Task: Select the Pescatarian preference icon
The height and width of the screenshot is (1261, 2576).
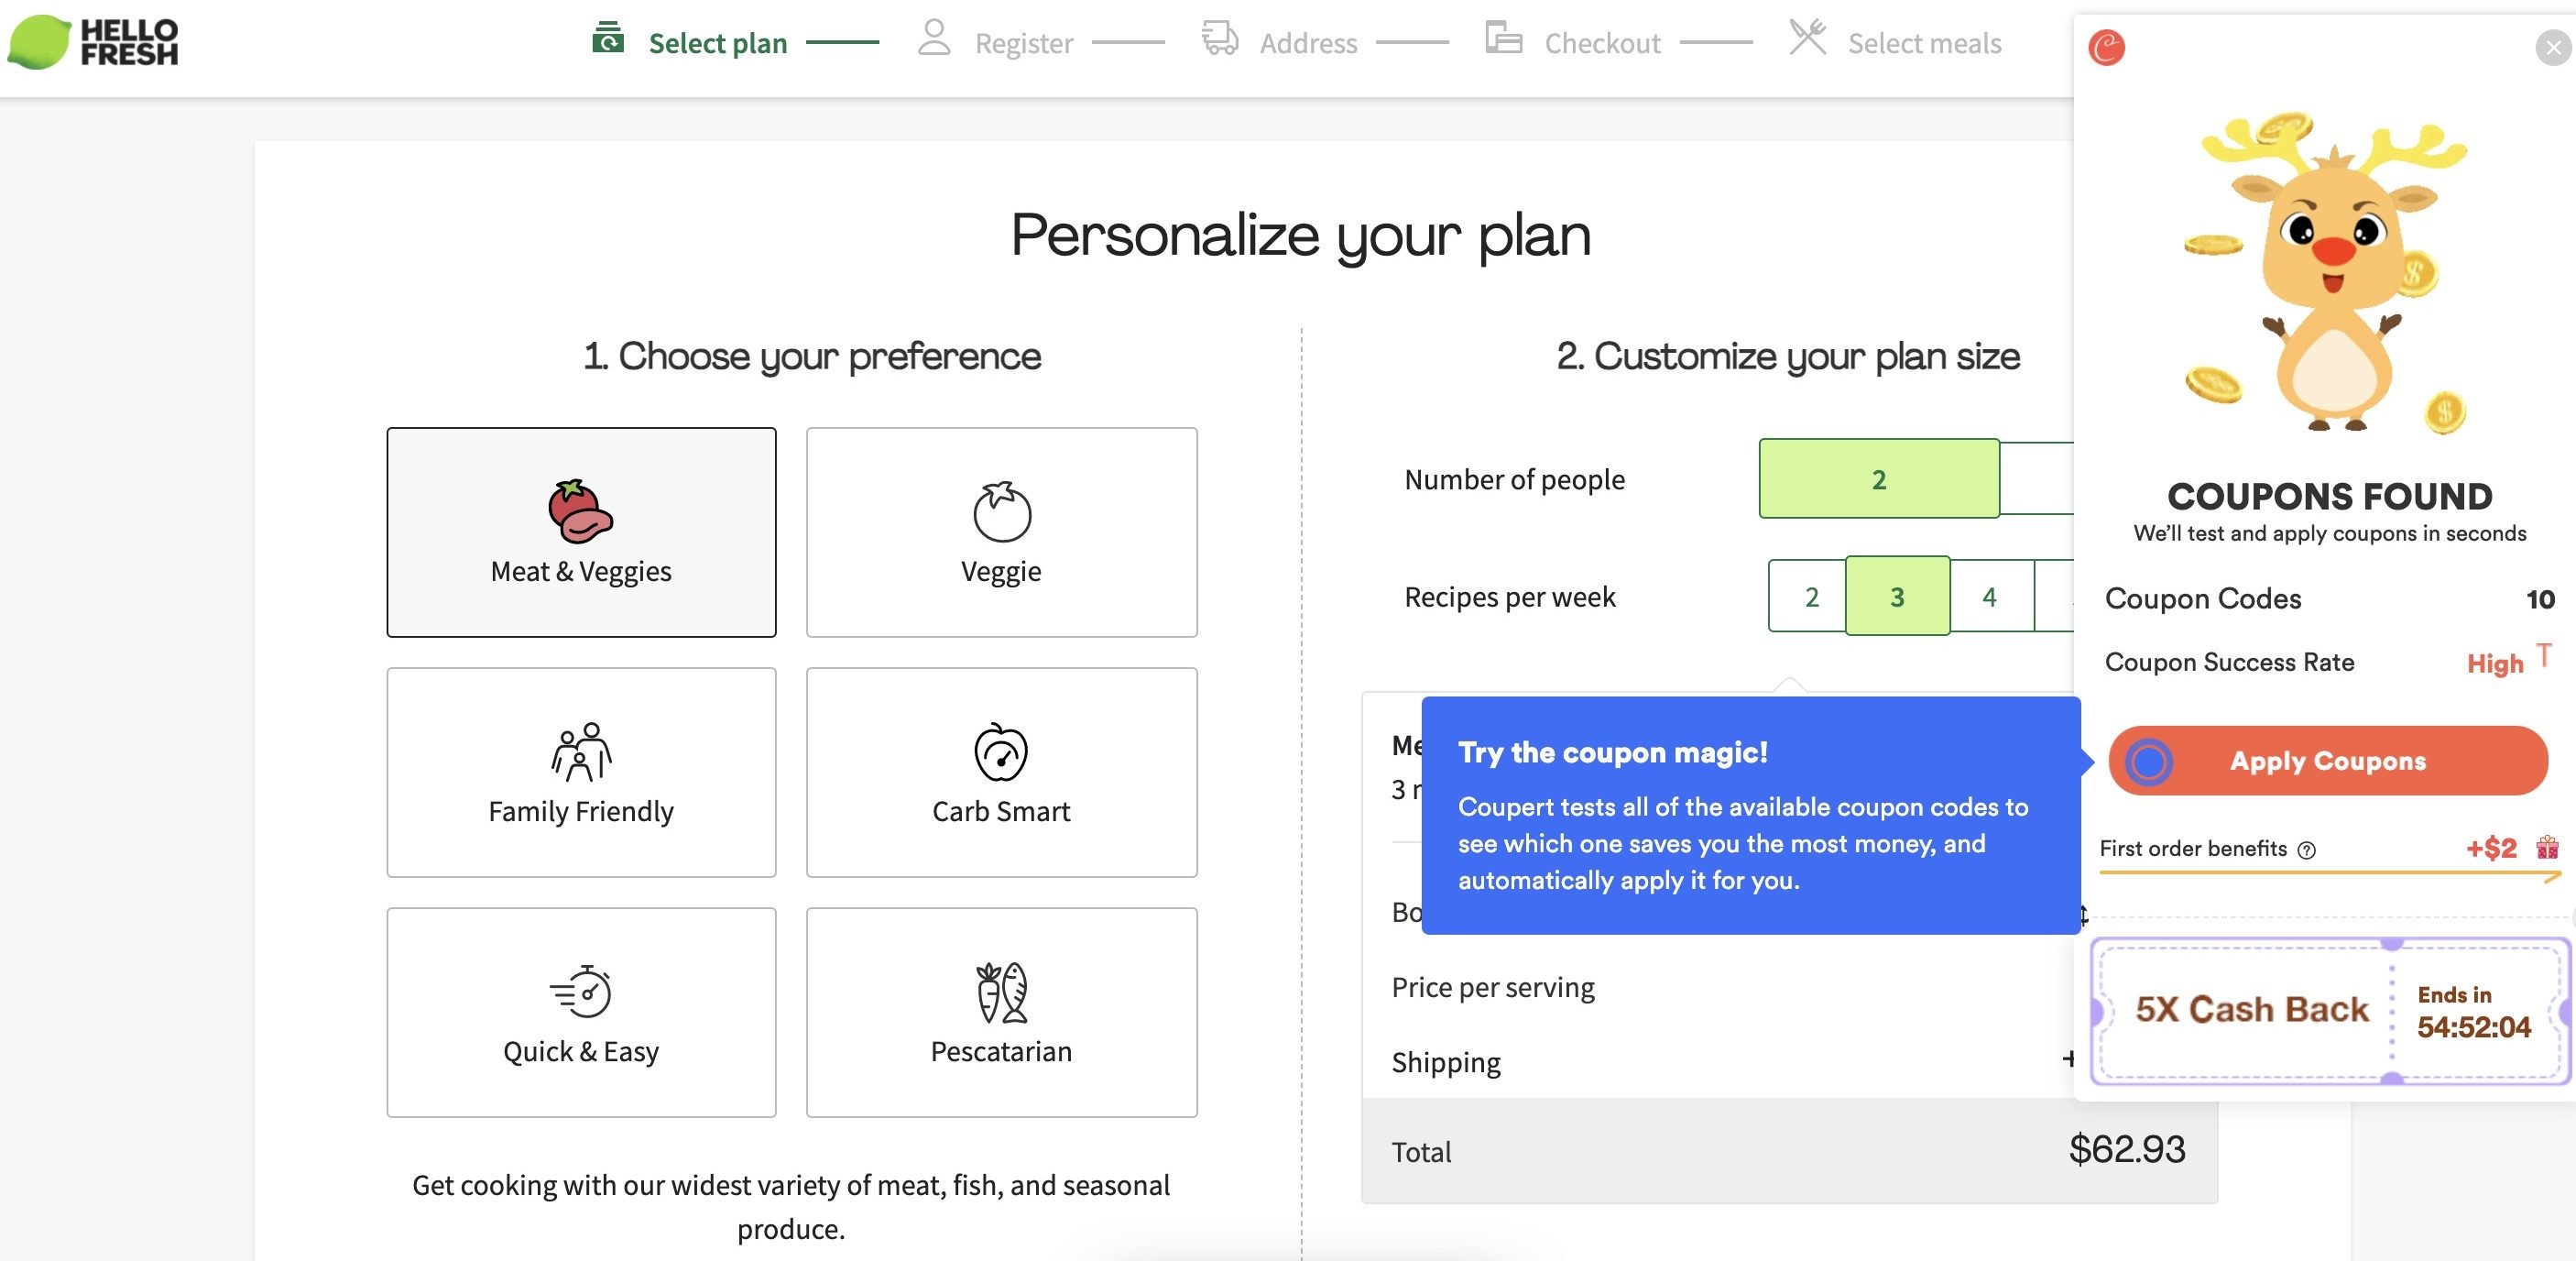Action: 999,993
